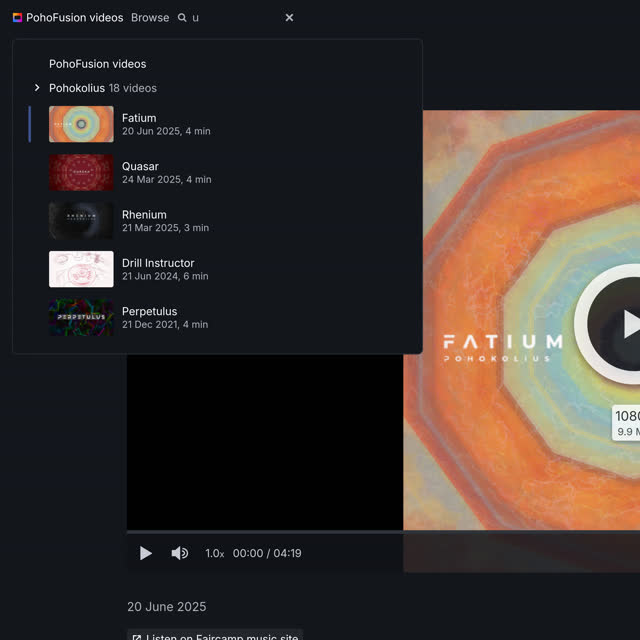Expand the Pohokolius chevron
The width and height of the screenshot is (640, 640).
(37, 88)
